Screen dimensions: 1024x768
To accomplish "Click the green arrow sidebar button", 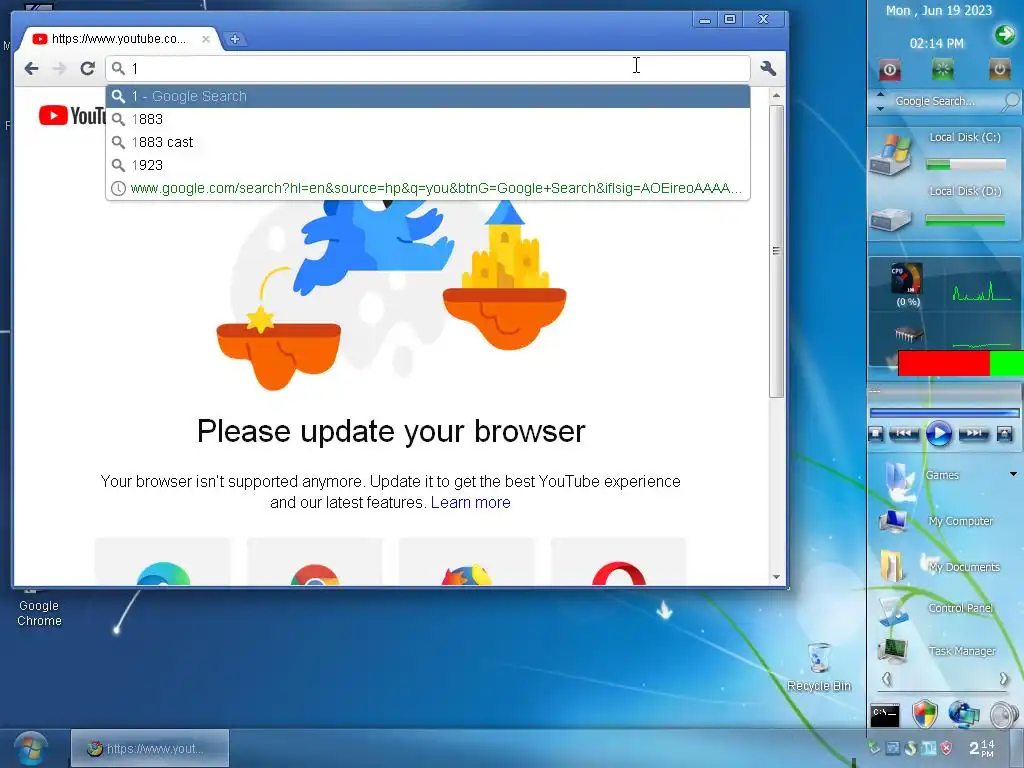I will 1004,35.
